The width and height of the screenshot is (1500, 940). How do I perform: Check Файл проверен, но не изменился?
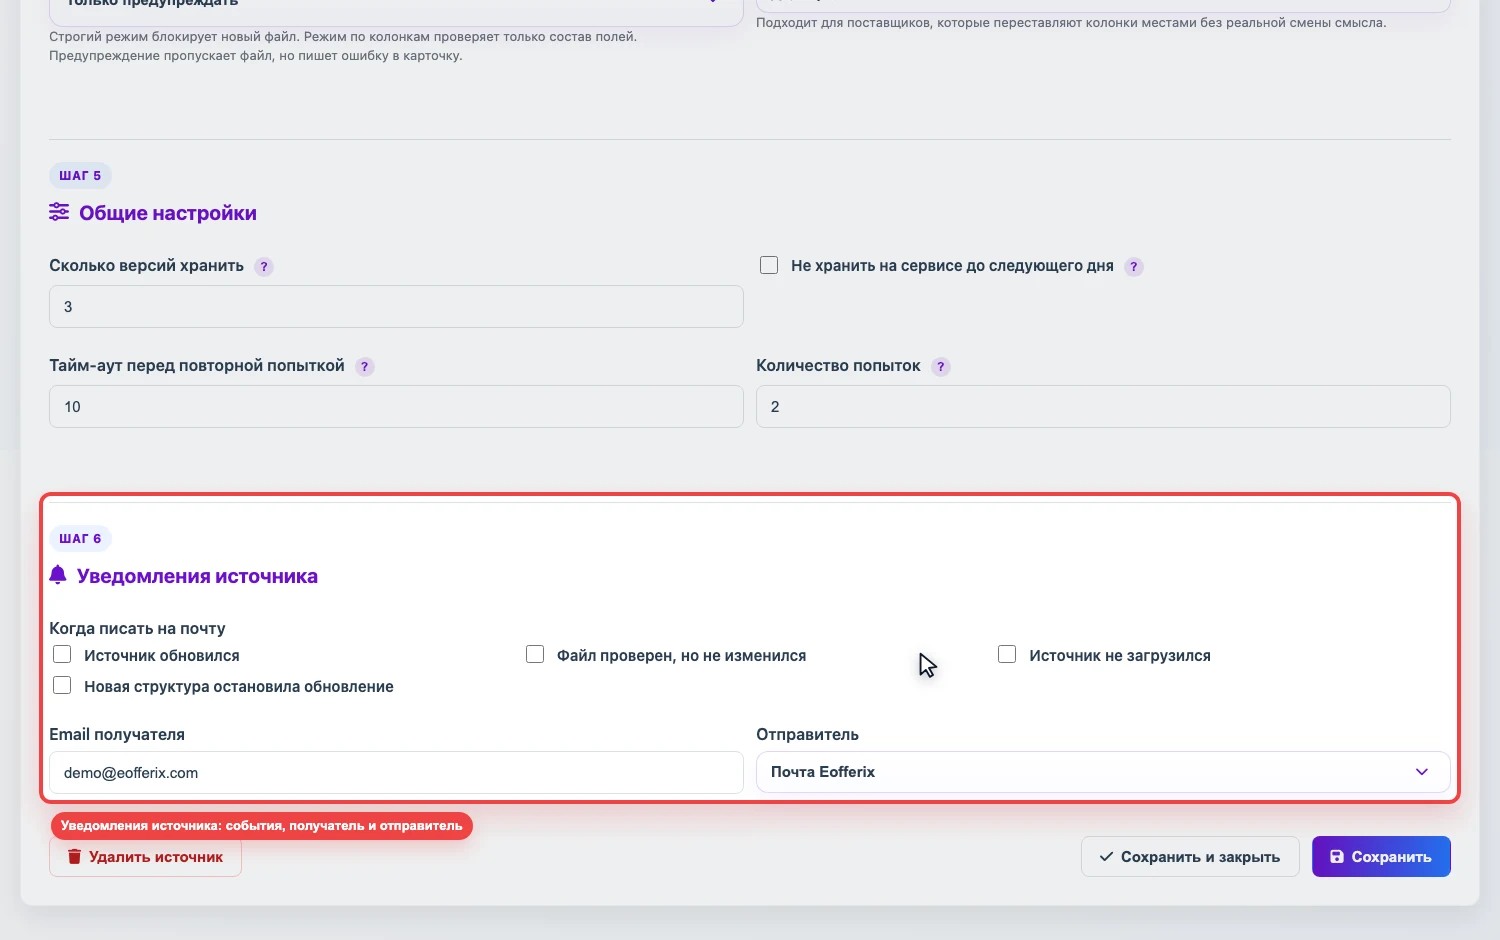(535, 654)
